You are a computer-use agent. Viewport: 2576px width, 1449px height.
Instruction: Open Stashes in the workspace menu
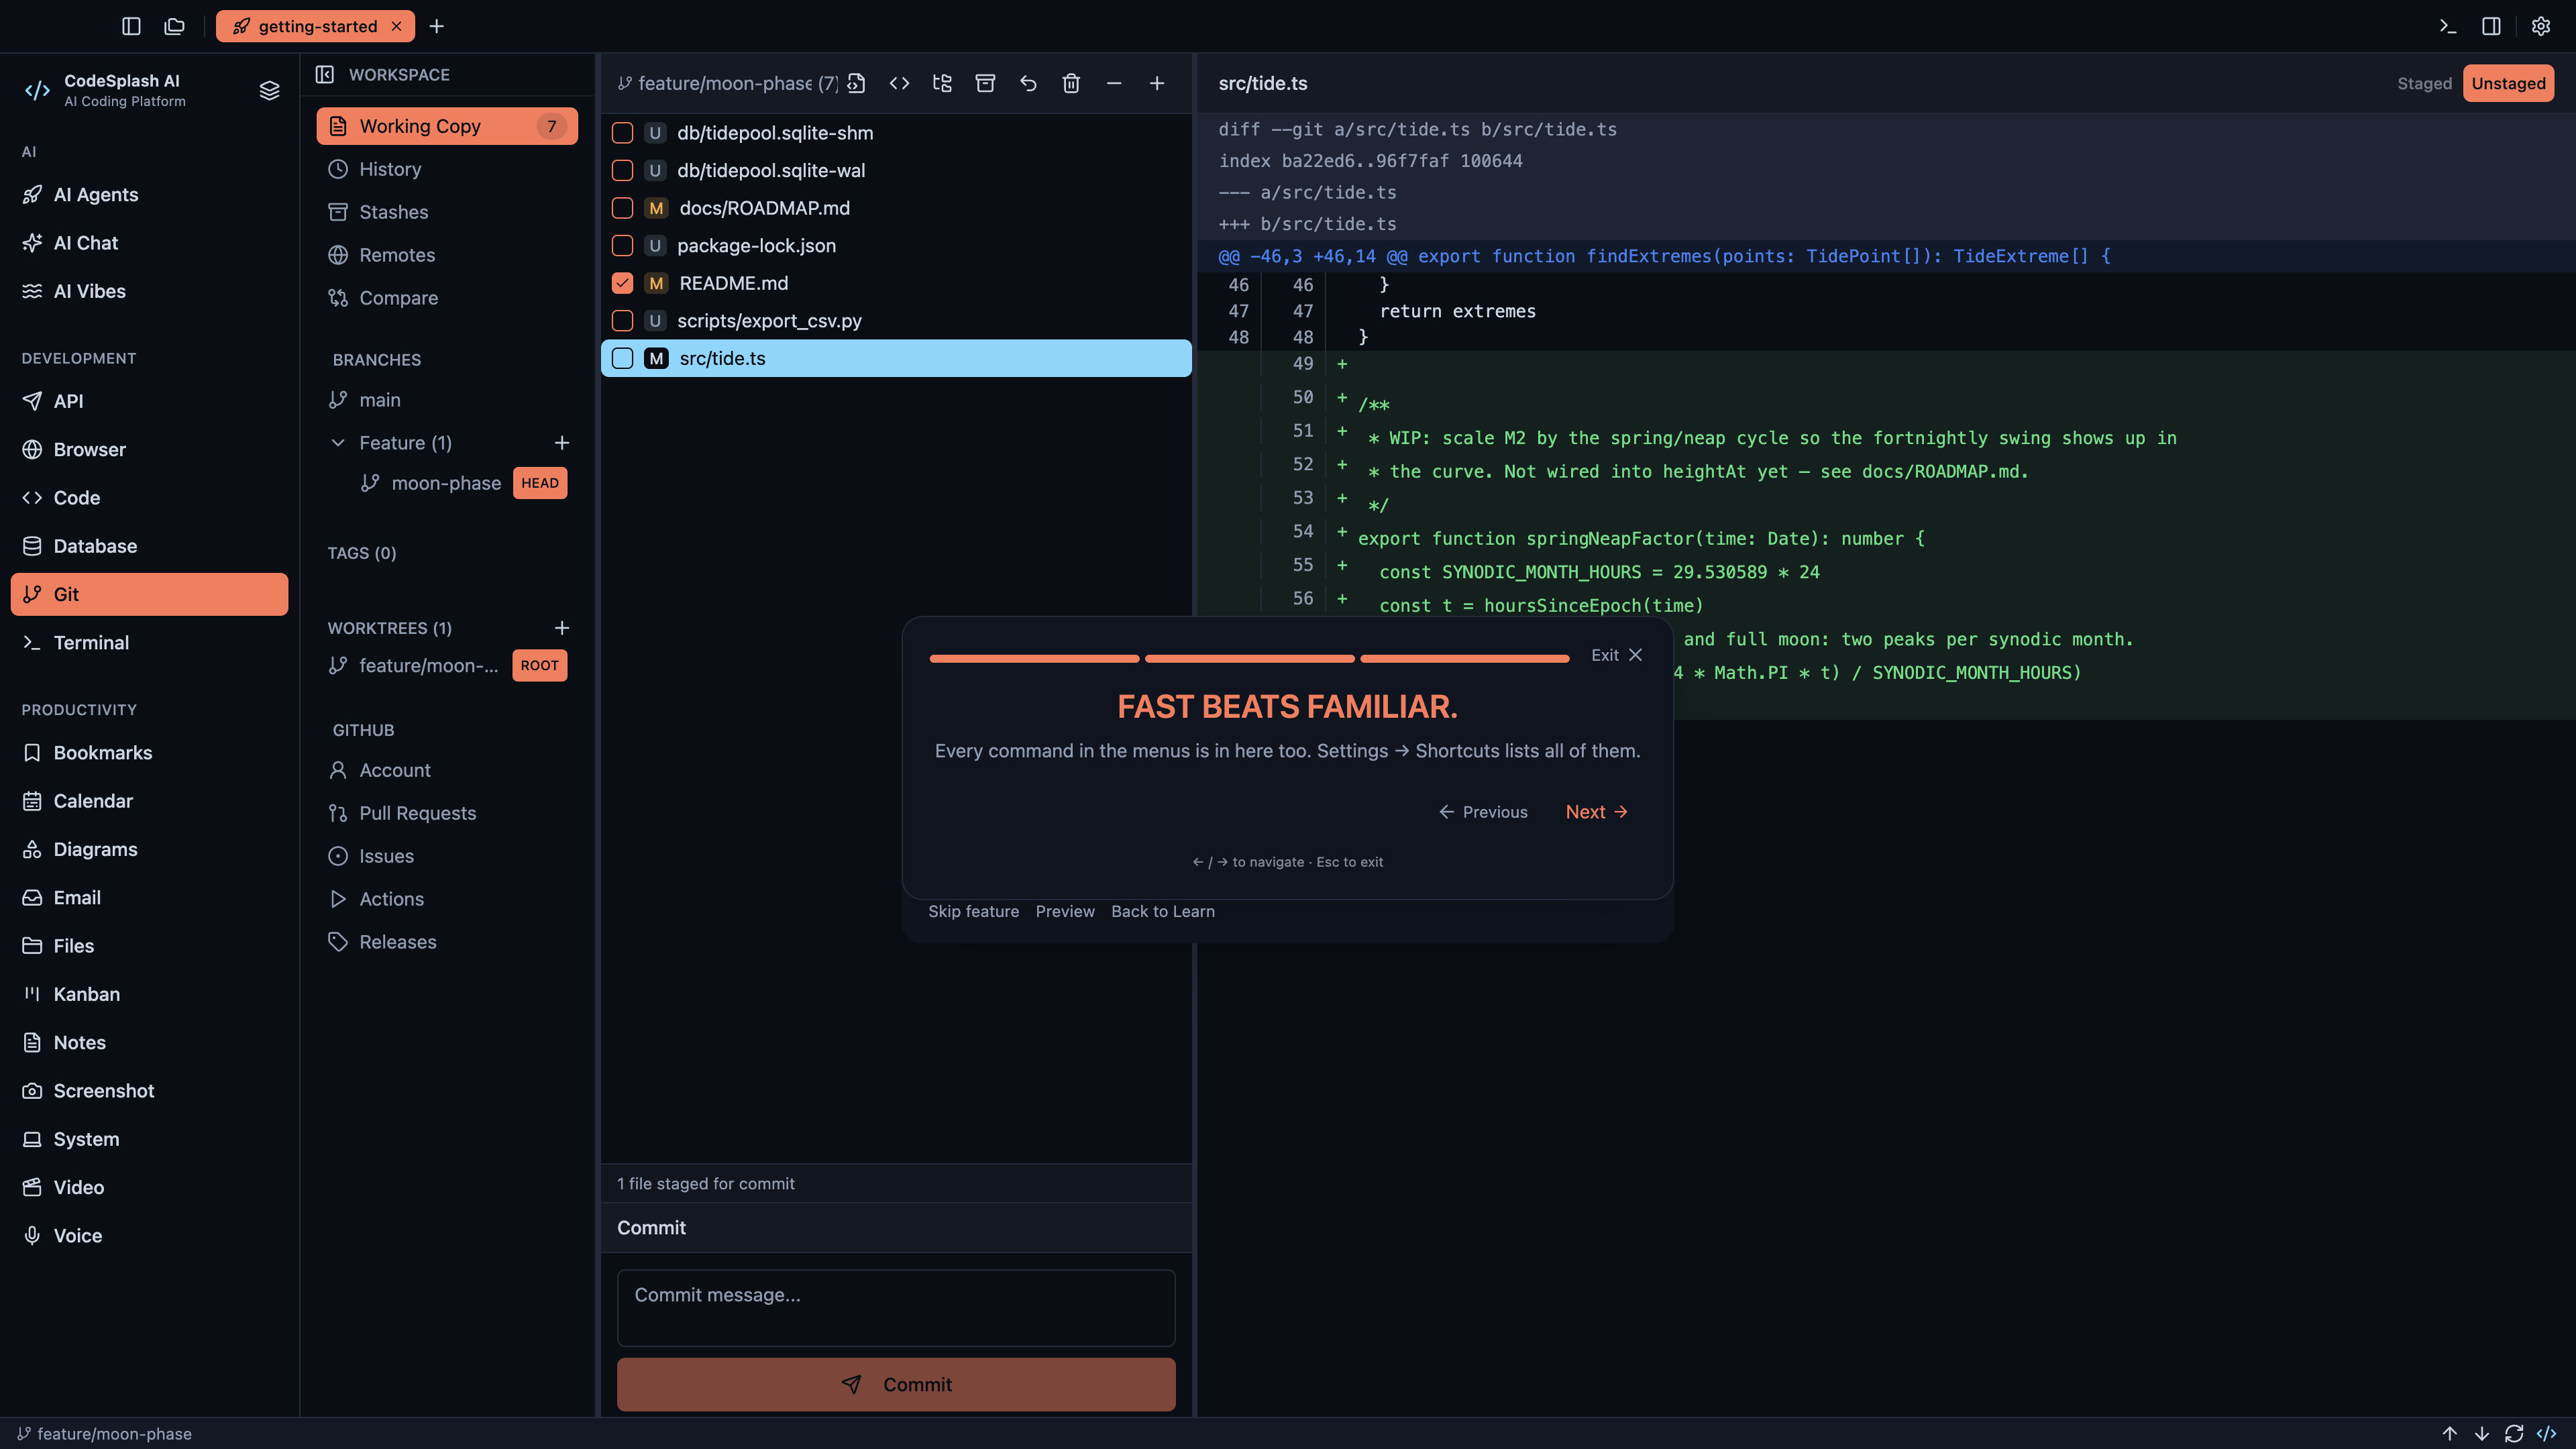[x=447, y=212]
